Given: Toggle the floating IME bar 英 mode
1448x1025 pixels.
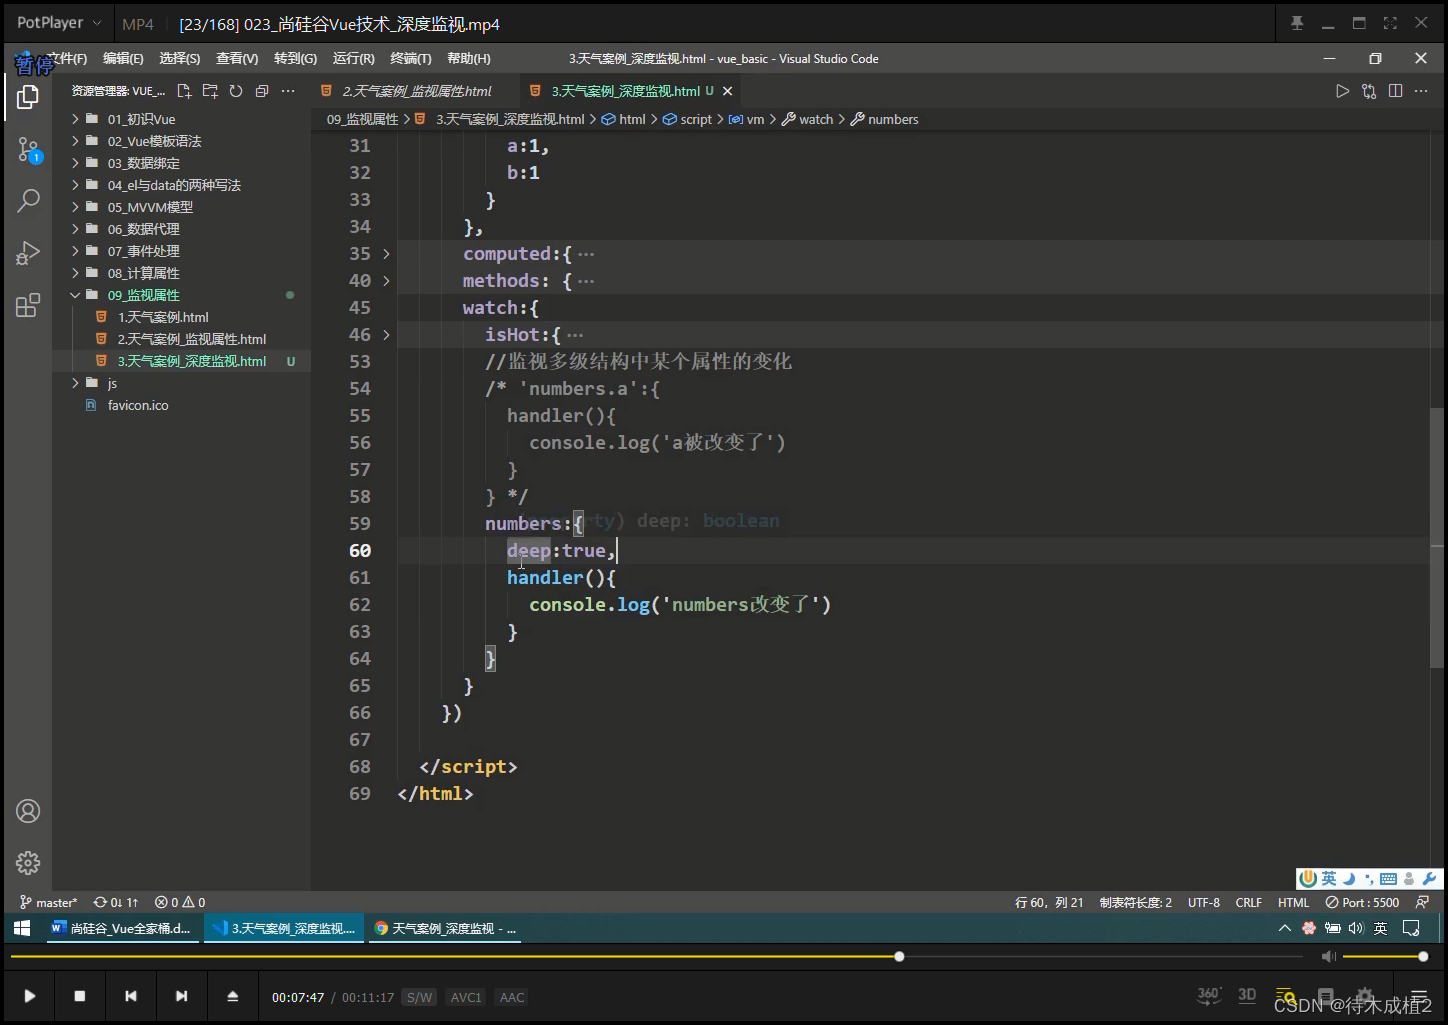Looking at the screenshot, I should [x=1329, y=879].
